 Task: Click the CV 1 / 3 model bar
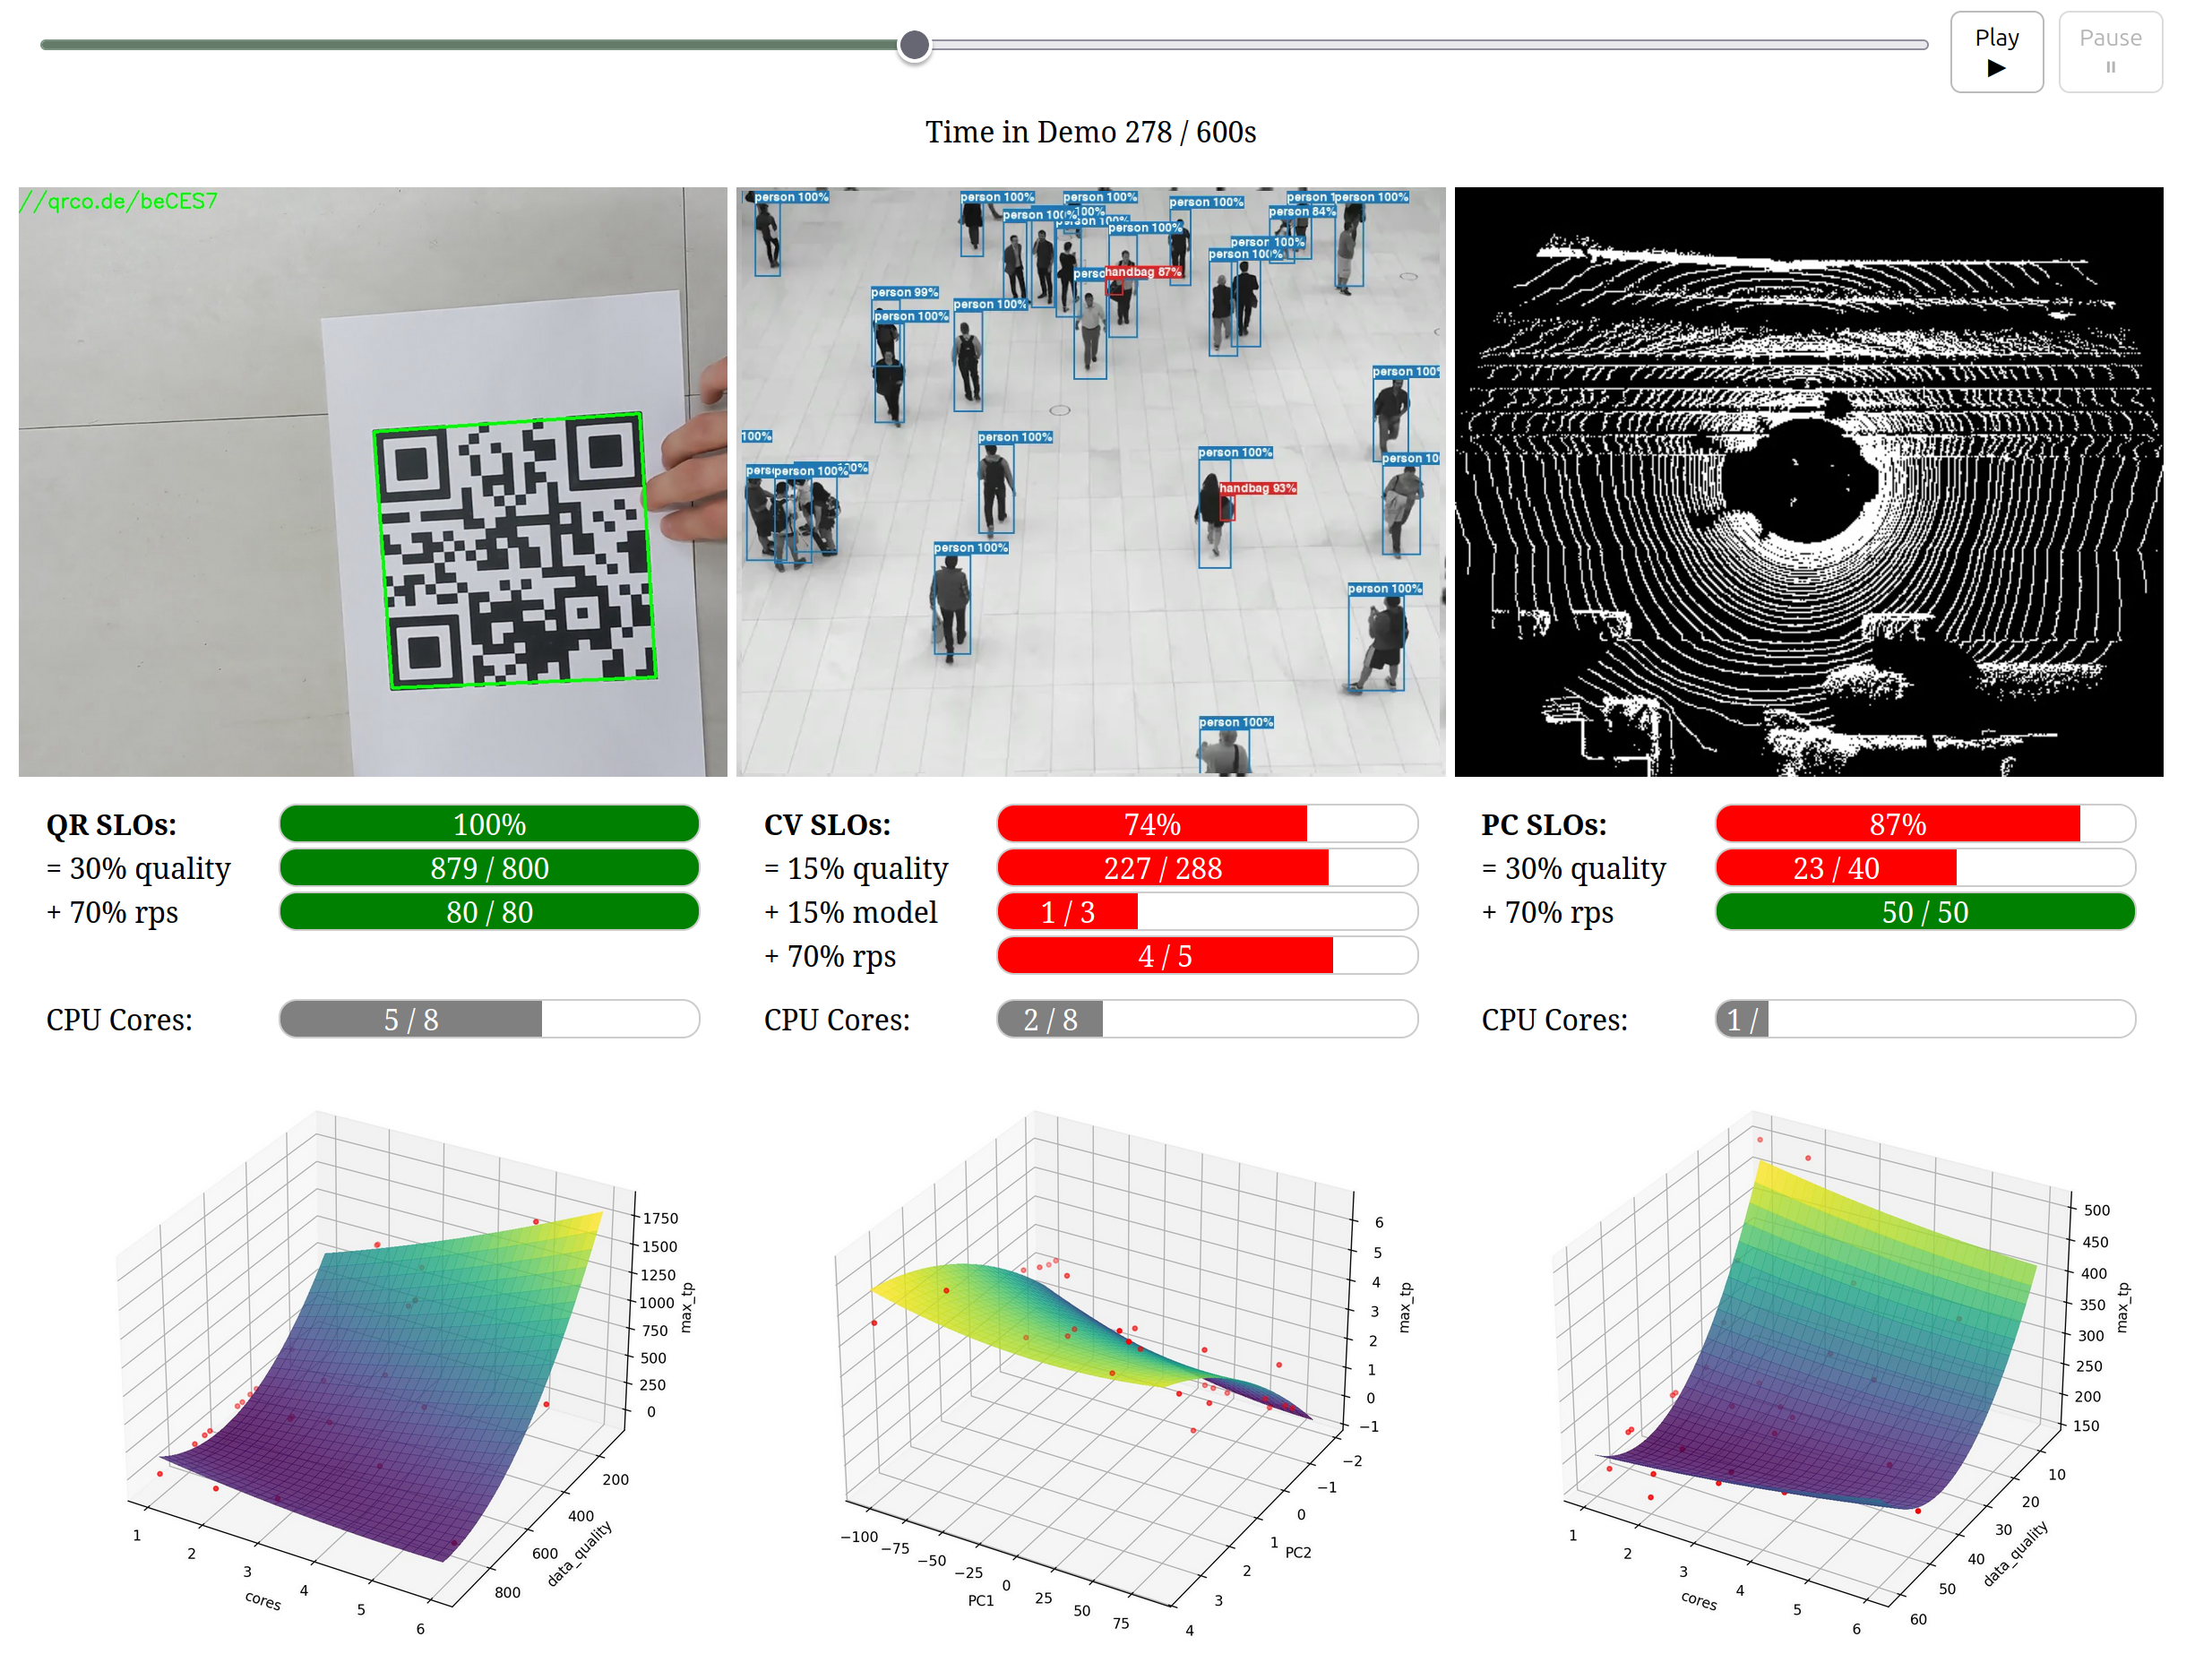(x=1206, y=912)
